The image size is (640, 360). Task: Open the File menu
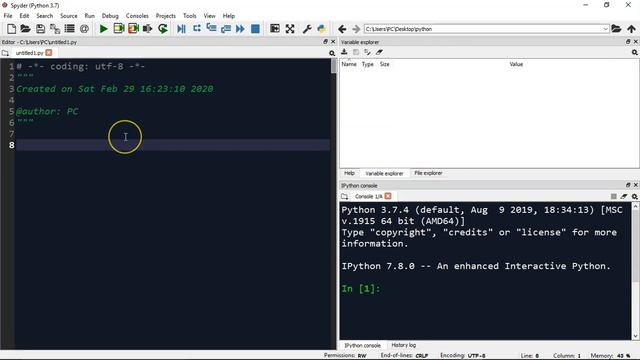8,16
